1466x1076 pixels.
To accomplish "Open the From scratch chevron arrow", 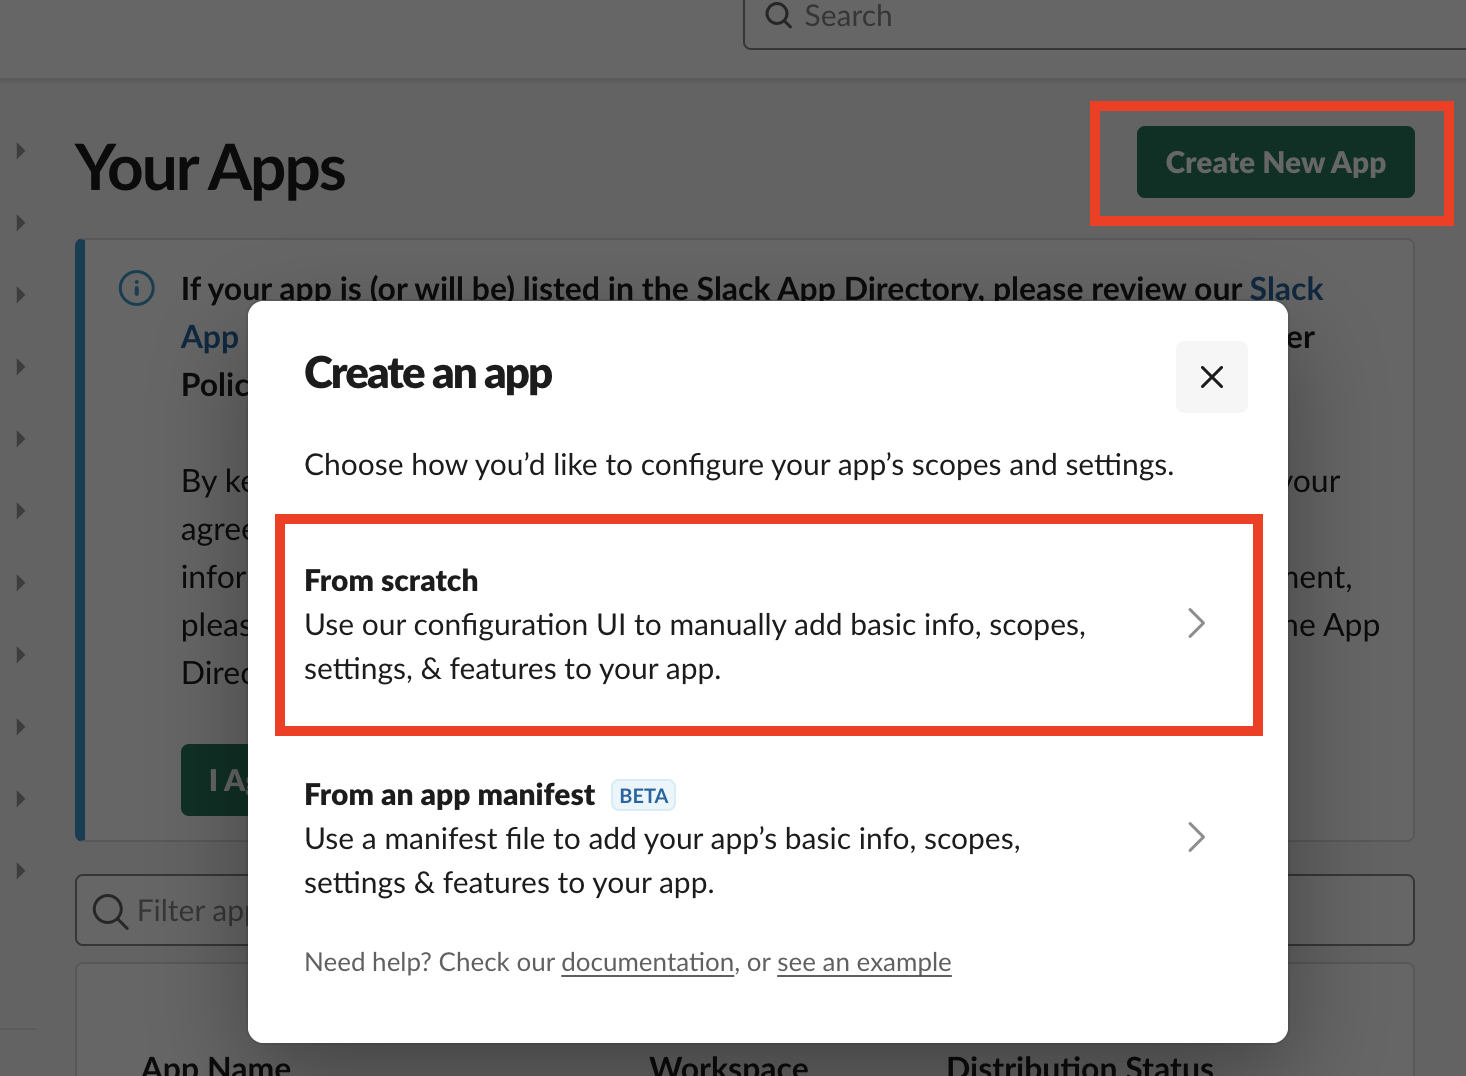I will [x=1196, y=623].
